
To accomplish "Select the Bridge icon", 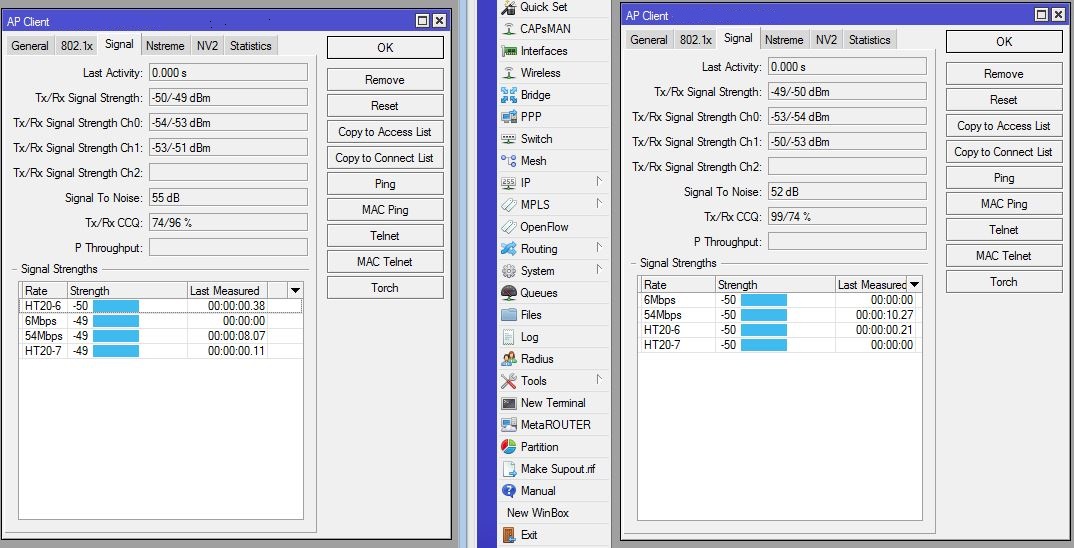I will (508, 95).
